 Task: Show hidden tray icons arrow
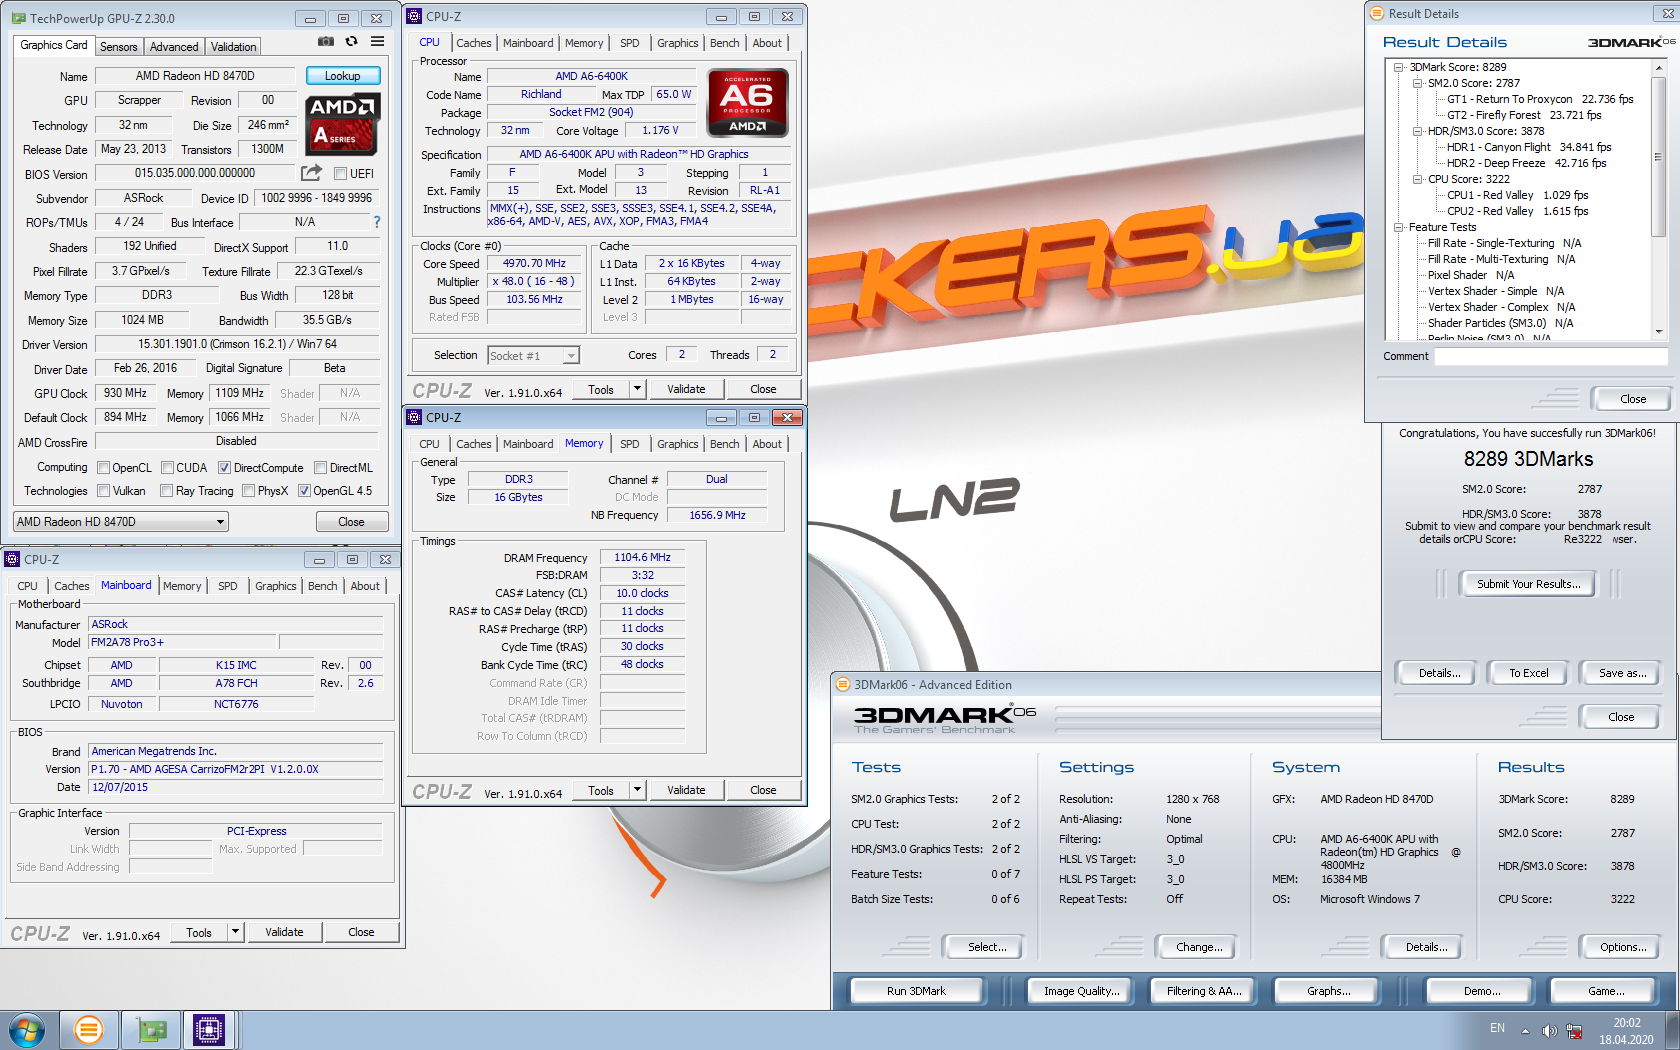pyautogui.click(x=1525, y=1031)
